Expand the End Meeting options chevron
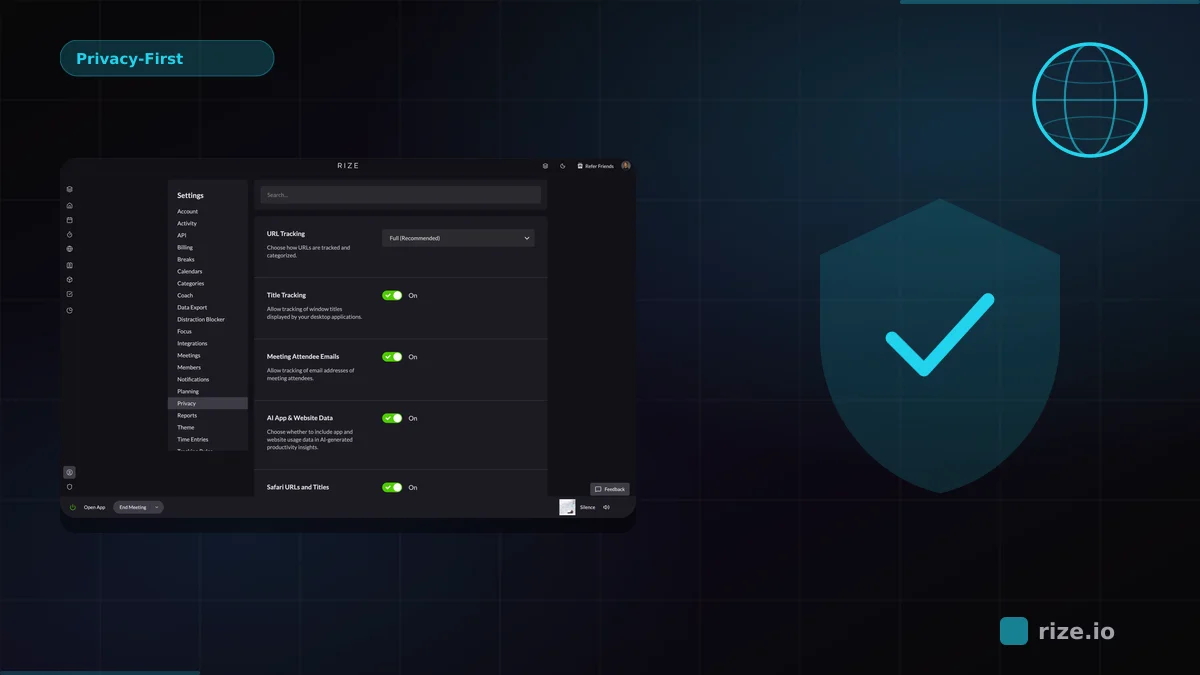The image size is (1200, 675). click(x=156, y=507)
